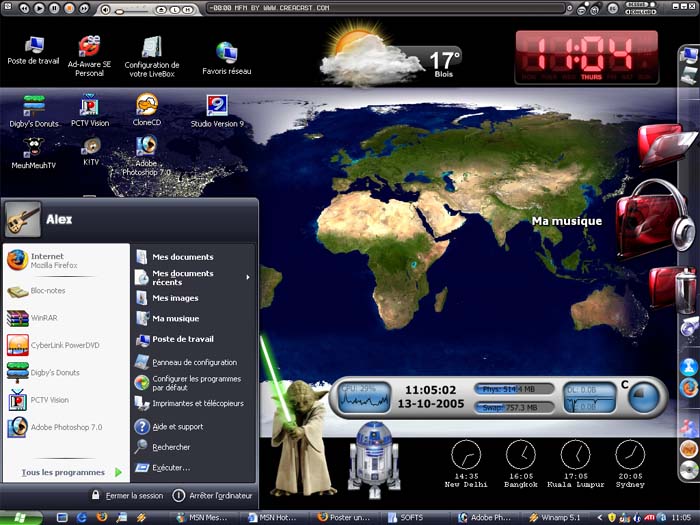Expand the Mes documents récents submenu arrow

[x=248, y=277]
